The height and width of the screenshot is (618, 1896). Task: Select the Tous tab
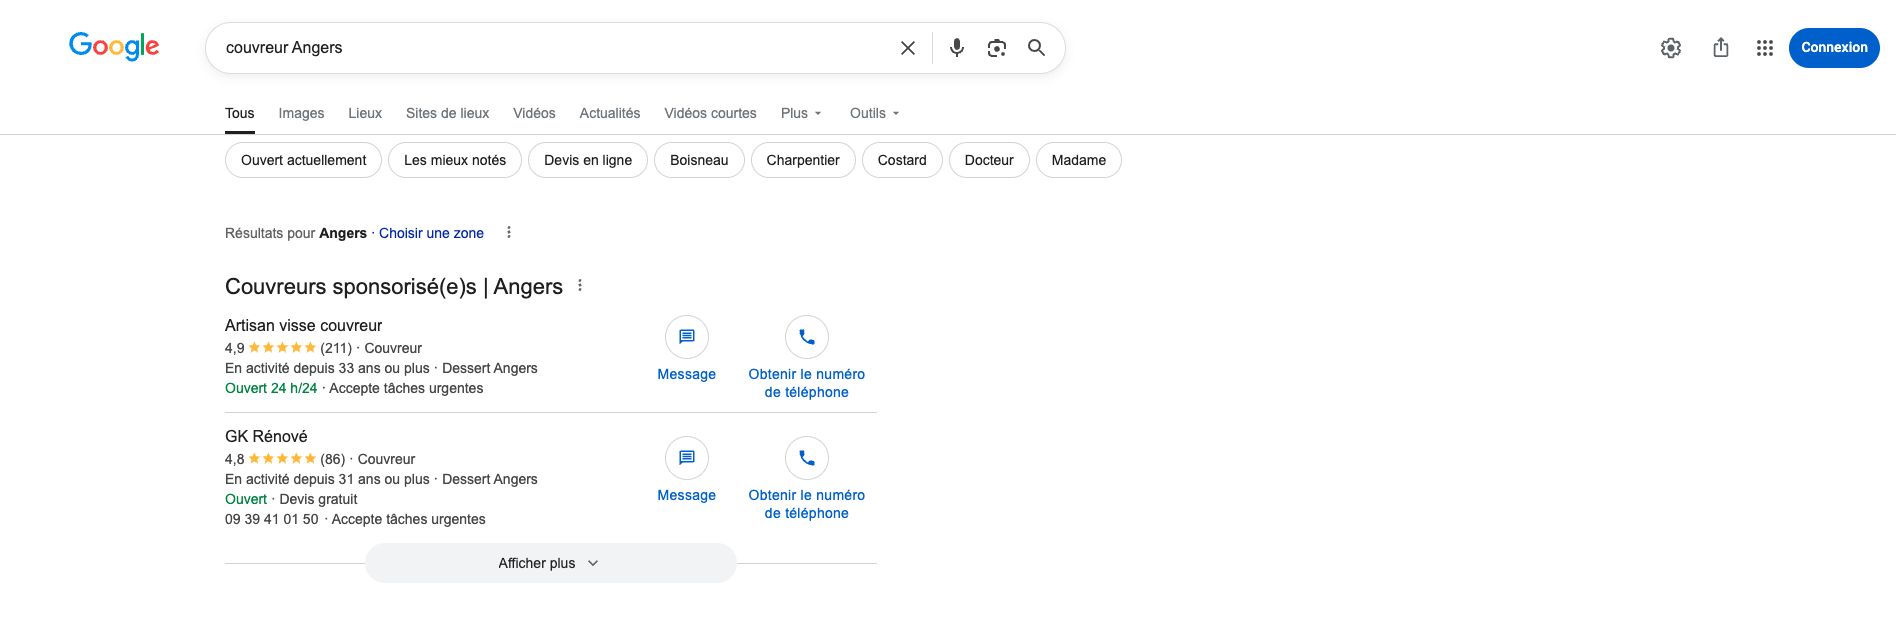240,113
